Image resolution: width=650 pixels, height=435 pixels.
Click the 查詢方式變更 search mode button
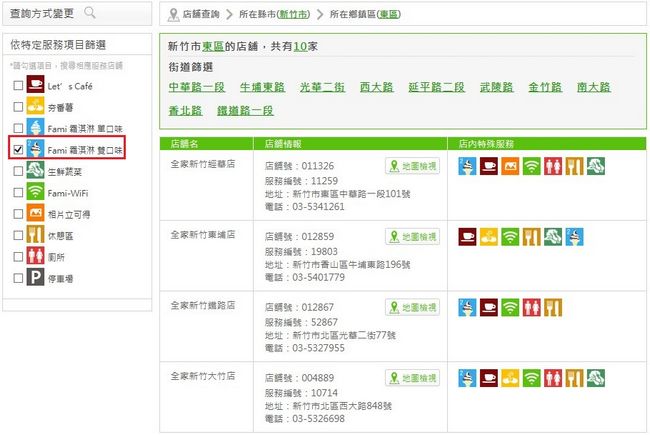click(x=77, y=13)
